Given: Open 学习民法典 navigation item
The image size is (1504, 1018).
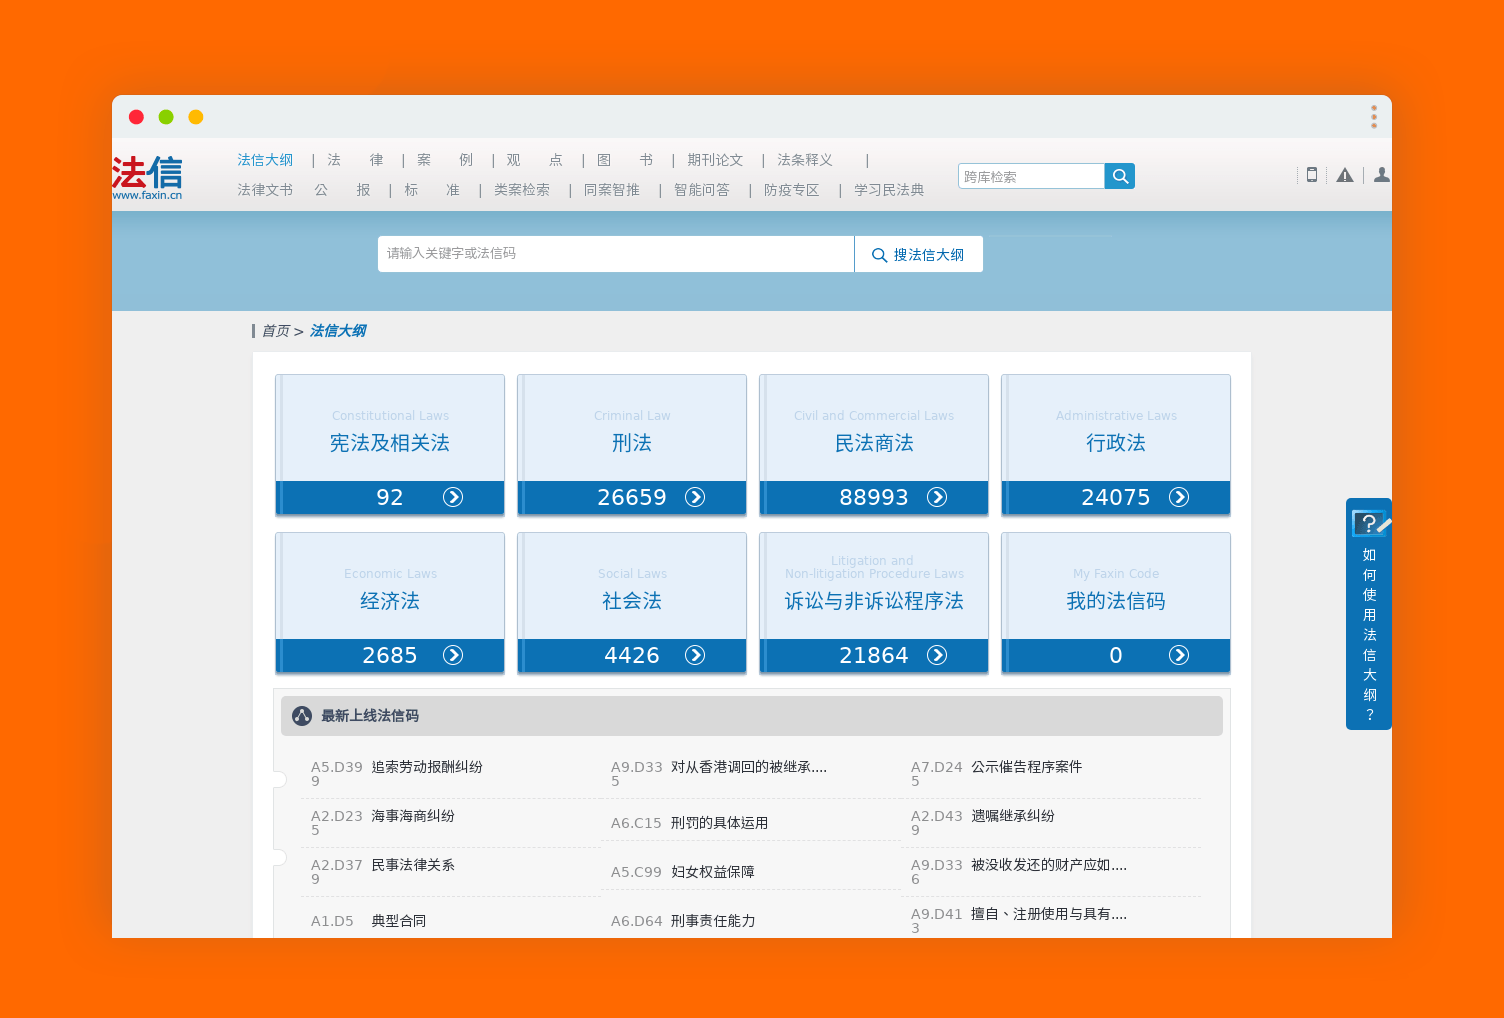Looking at the screenshot, I should pyautogui.click(x=889, y=190).
